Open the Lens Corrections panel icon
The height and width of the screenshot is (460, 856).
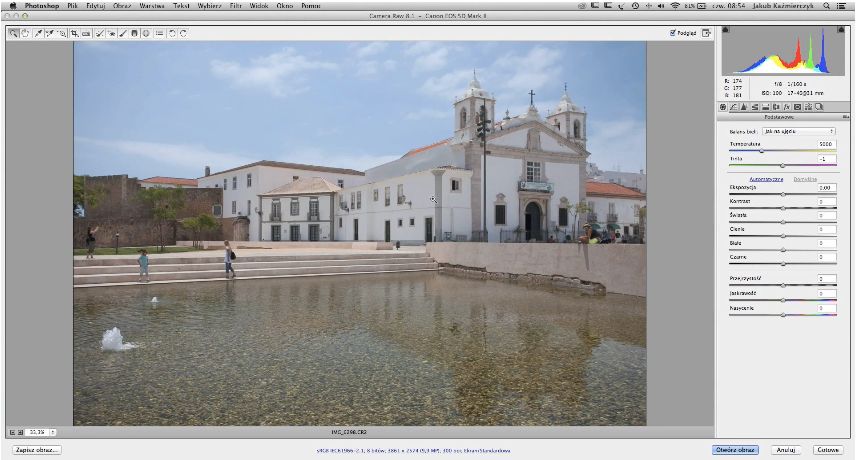pos(776,107)
